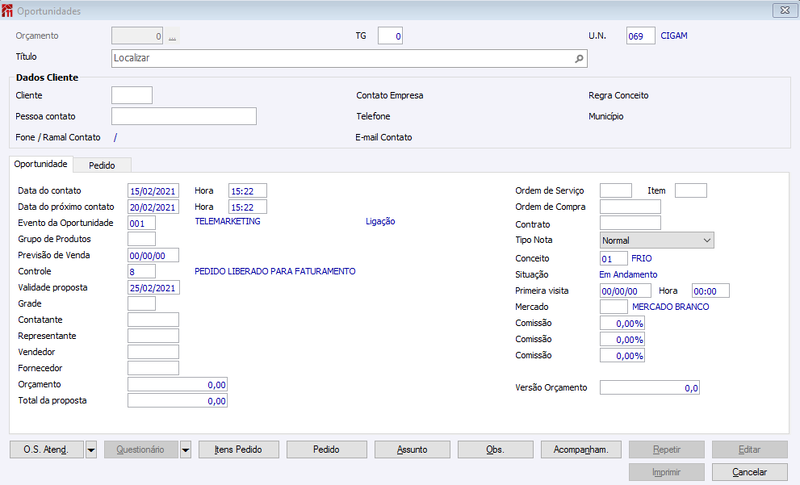Click the Cancelar button
The width and height of the screenshot is (800, 485).
click(749, 472)
